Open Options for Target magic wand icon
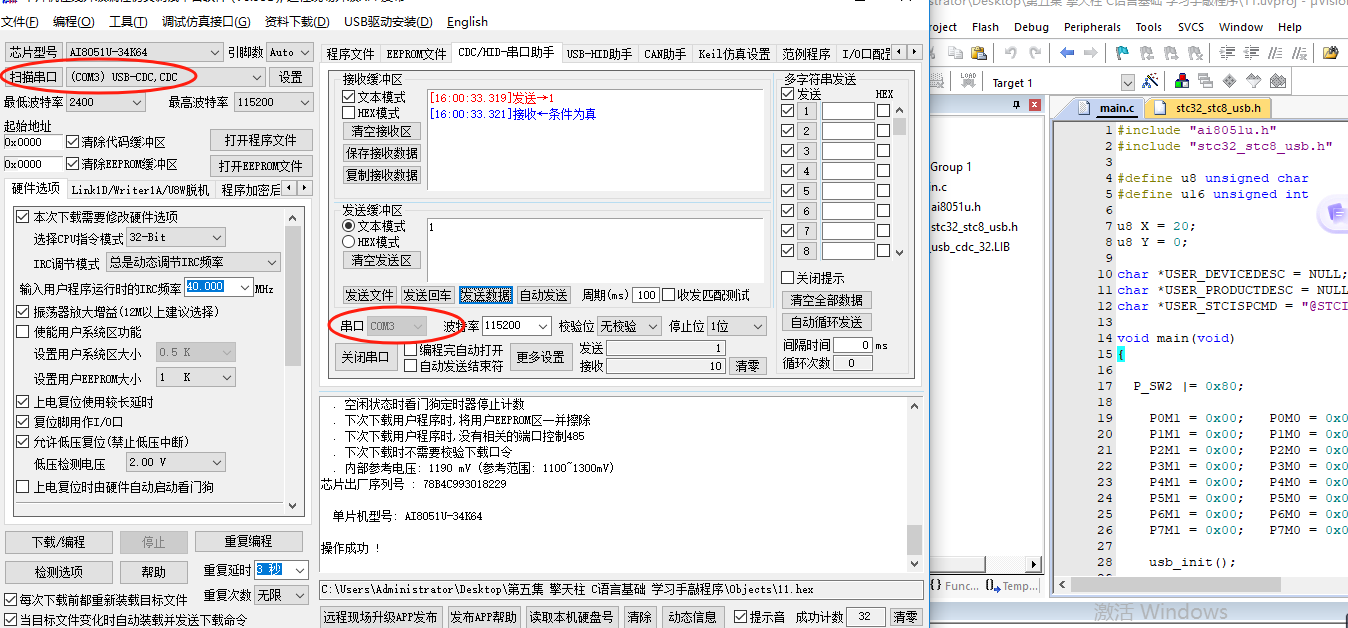Viewport: 1348px width, 628px height. click(x=1150, y=81)
